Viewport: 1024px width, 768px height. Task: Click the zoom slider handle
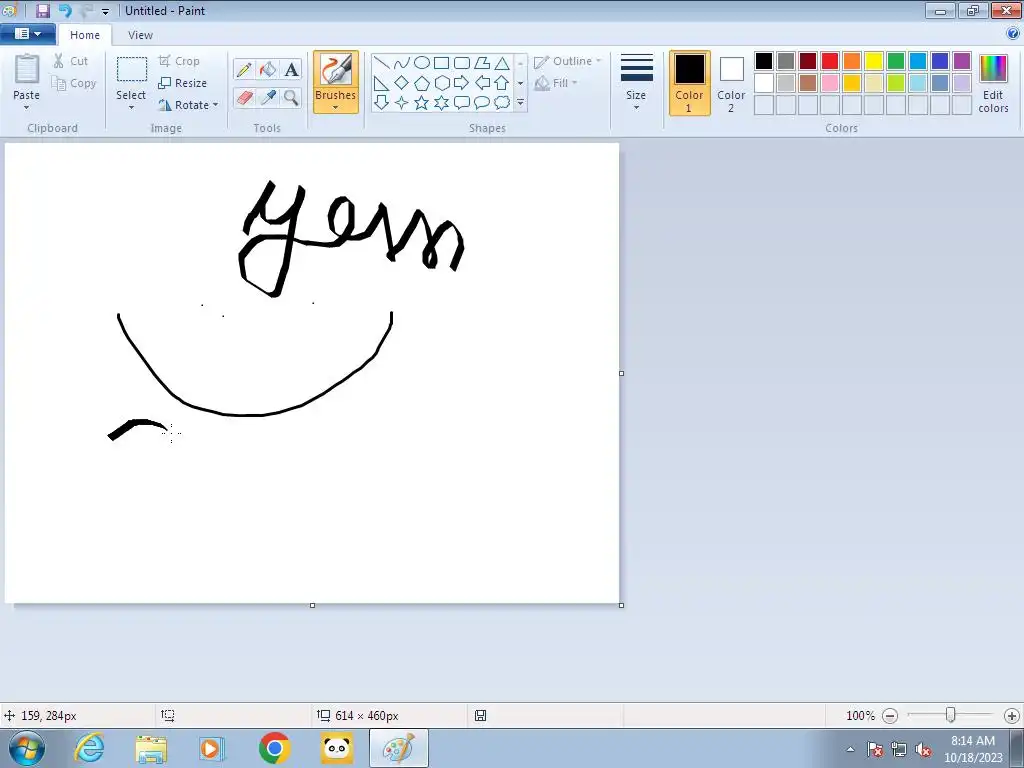click(x=951, y=715)
